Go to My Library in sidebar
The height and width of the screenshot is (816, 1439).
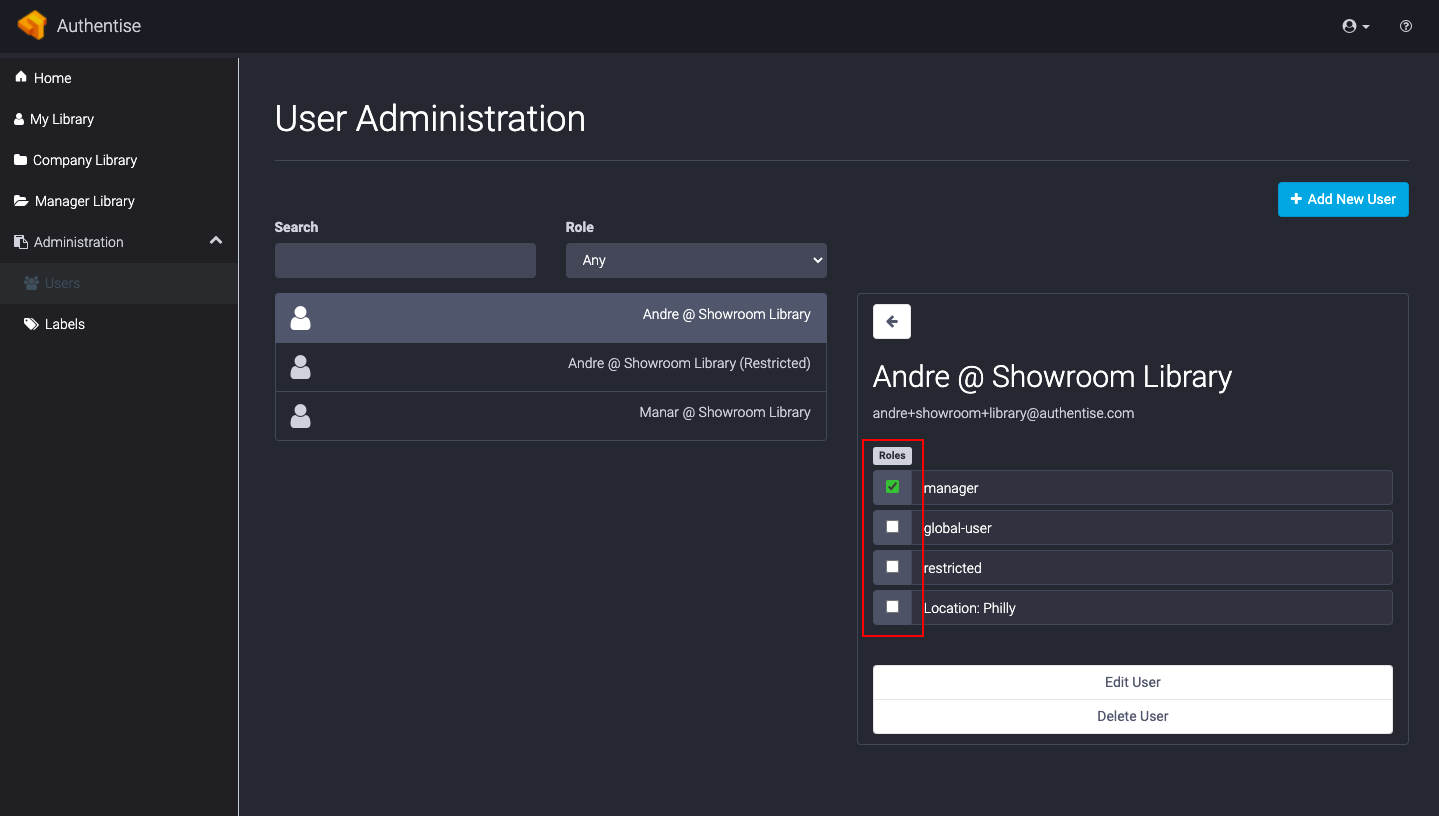[61, 119]
